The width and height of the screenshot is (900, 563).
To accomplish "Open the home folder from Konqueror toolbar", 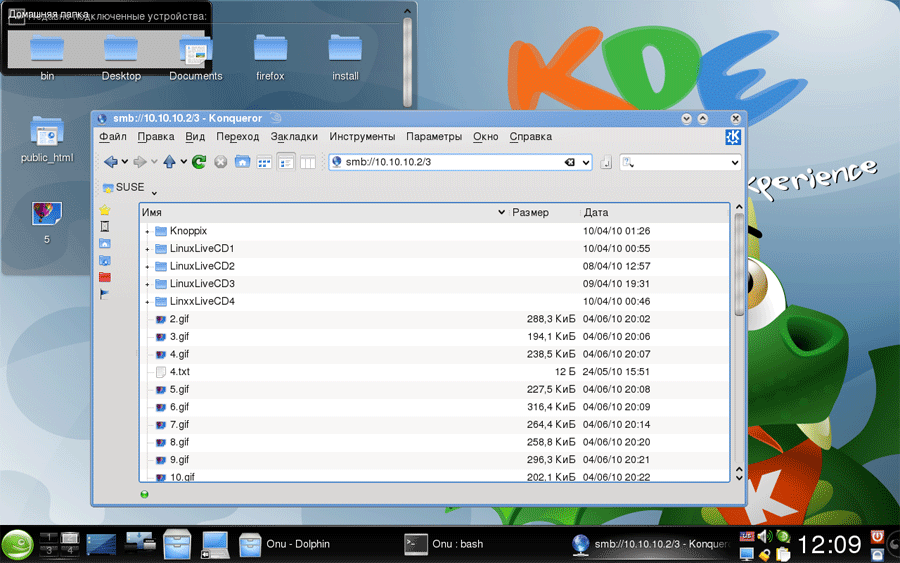I will [x=242, y=162].
